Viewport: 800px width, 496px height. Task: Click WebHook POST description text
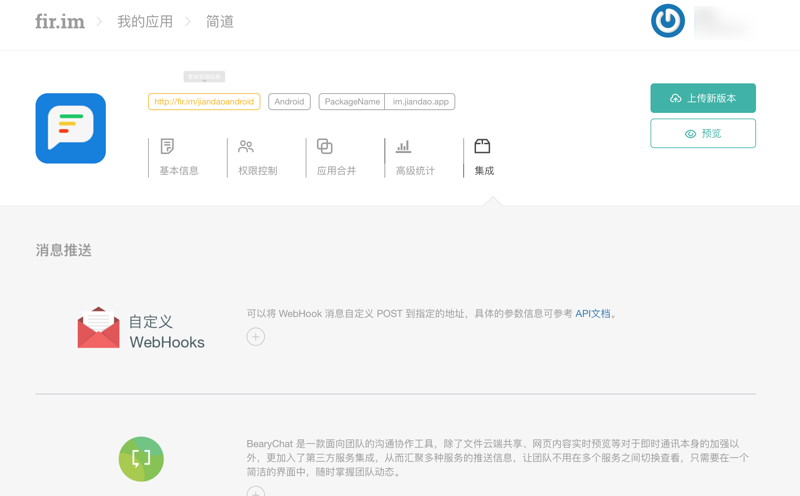(x=432, y=313)
